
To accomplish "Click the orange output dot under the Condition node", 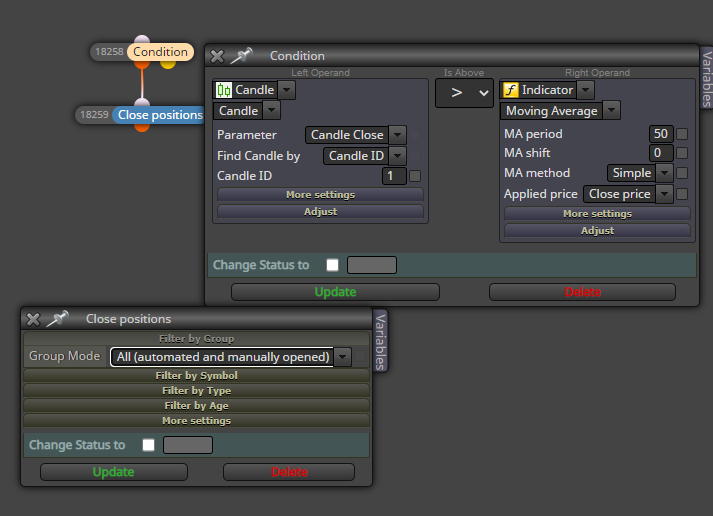I will pyautogui.click(x=142, y=65).
